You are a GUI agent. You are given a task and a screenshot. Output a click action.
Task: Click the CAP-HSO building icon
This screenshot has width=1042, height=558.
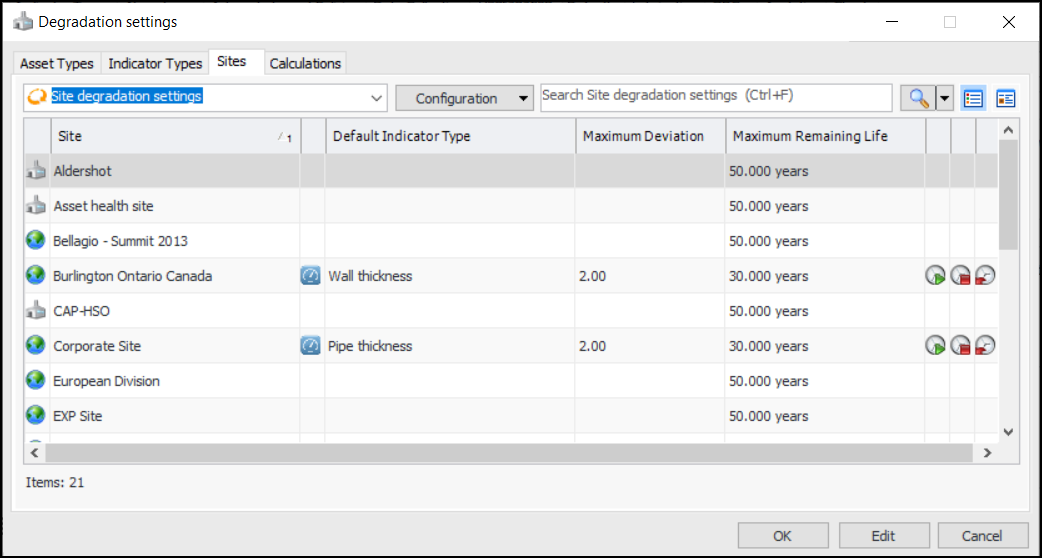[x=36, y=311]
